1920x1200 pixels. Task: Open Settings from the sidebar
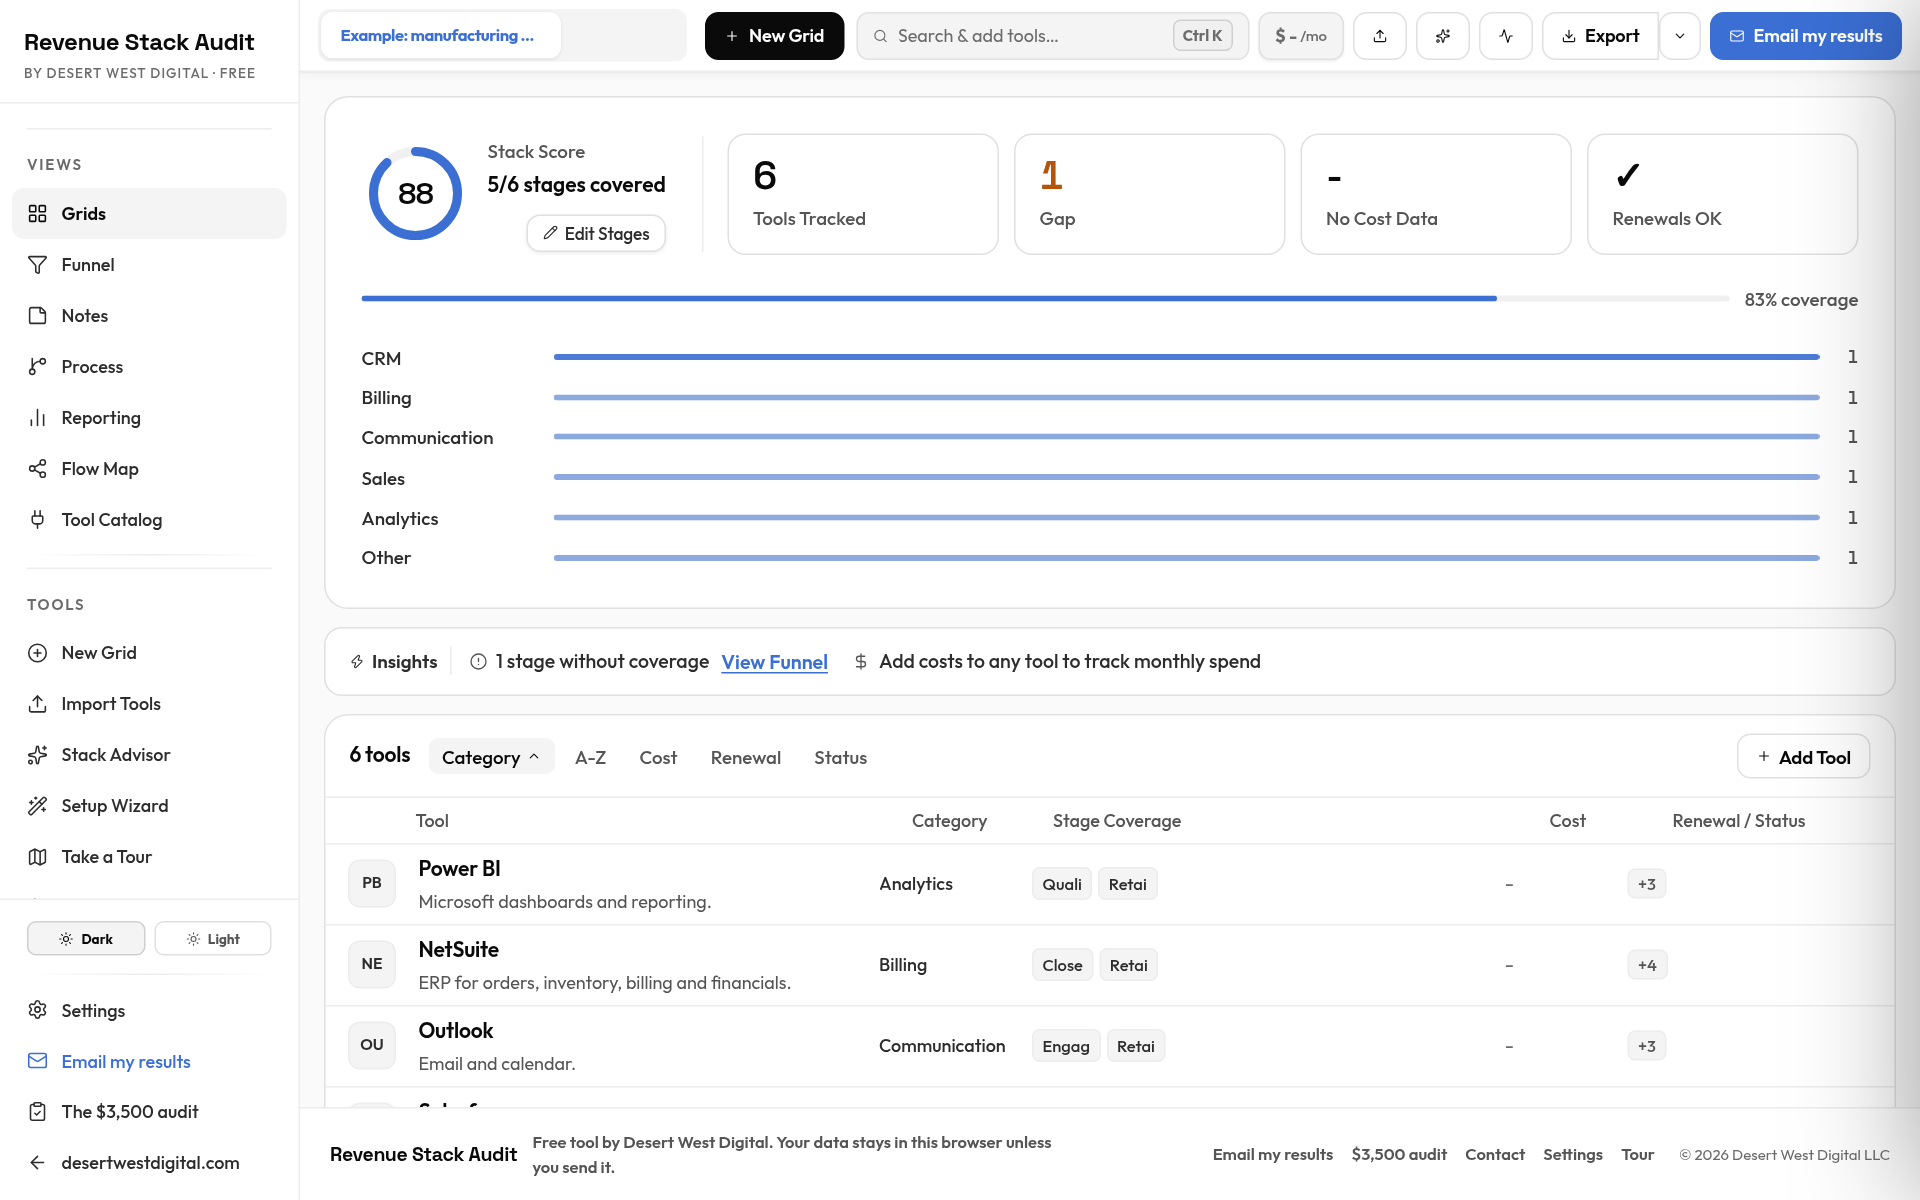tap(149, 1010)
